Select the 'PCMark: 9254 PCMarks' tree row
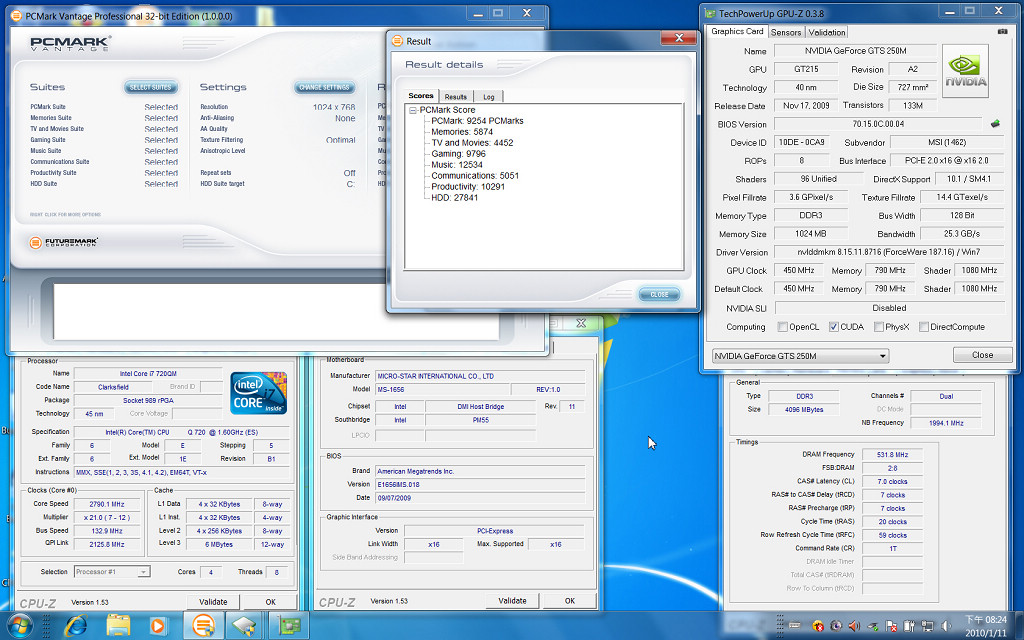This screenshot has height=640, width=1024. (477, 121)
